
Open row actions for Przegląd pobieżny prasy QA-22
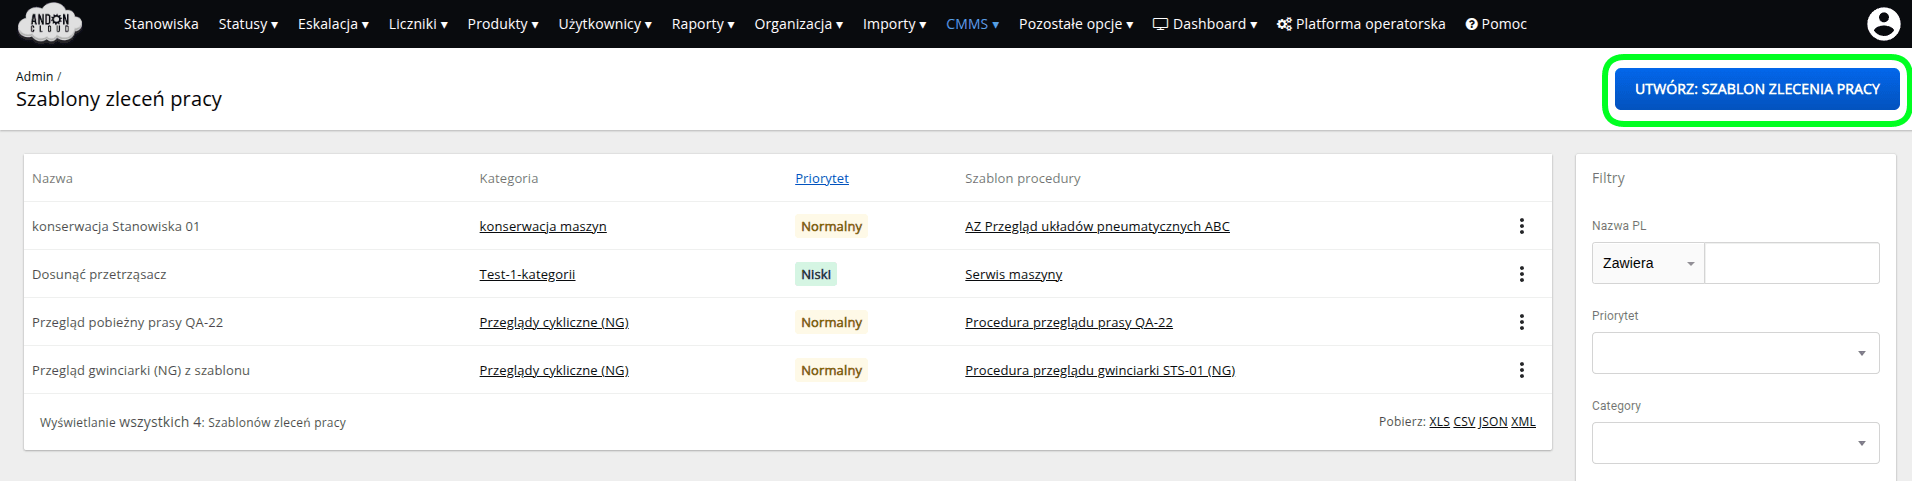click(1521, 322)
